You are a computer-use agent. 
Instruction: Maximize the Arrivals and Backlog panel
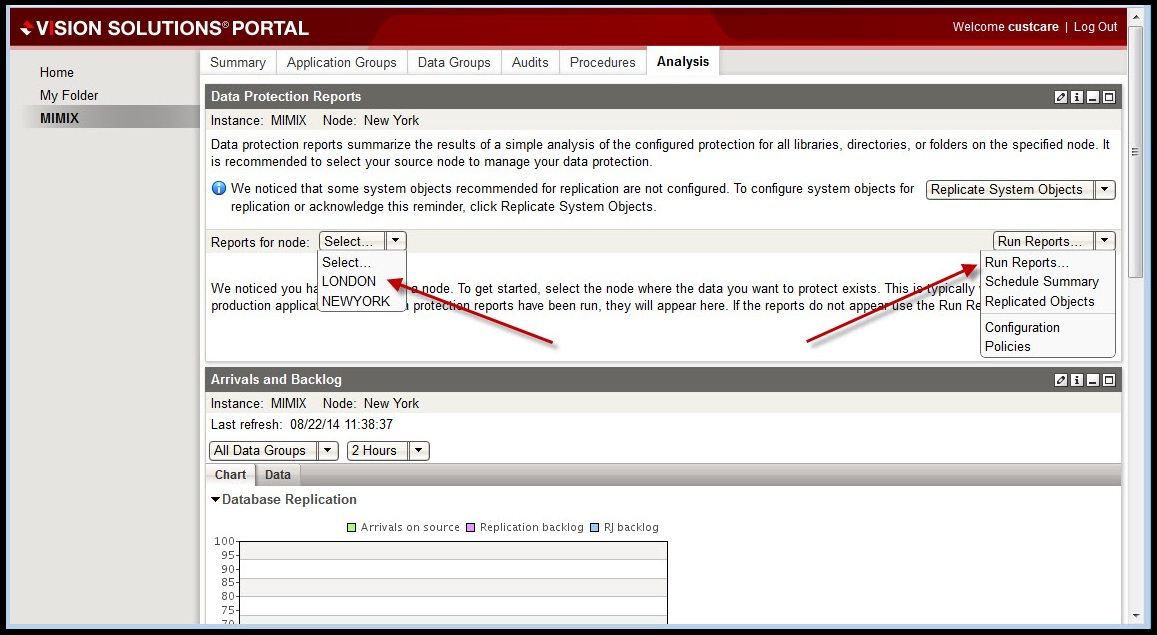point(1109,380)
